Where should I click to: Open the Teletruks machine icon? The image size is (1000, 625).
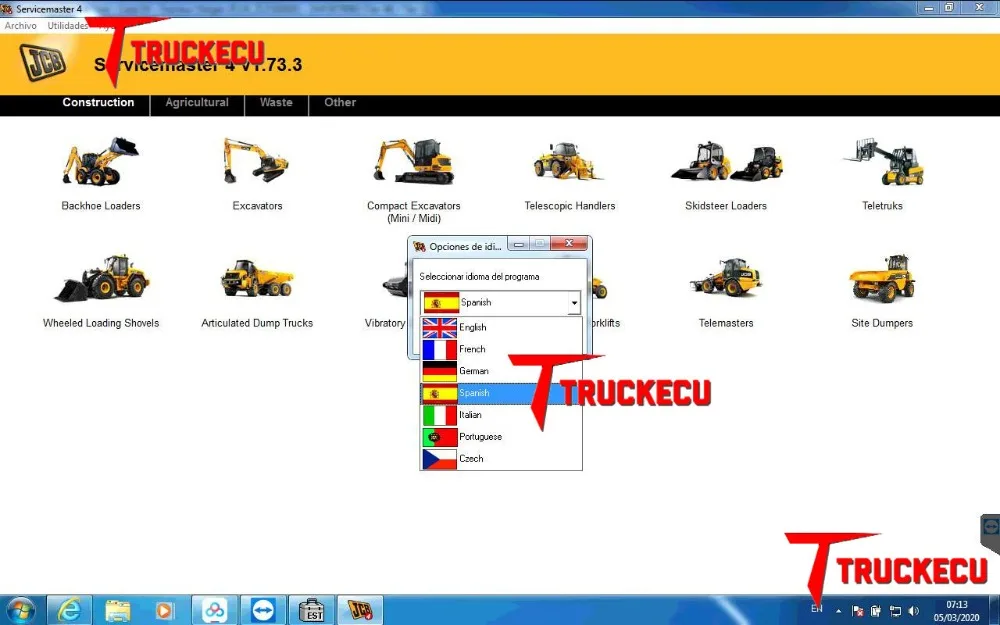point(883,161)
